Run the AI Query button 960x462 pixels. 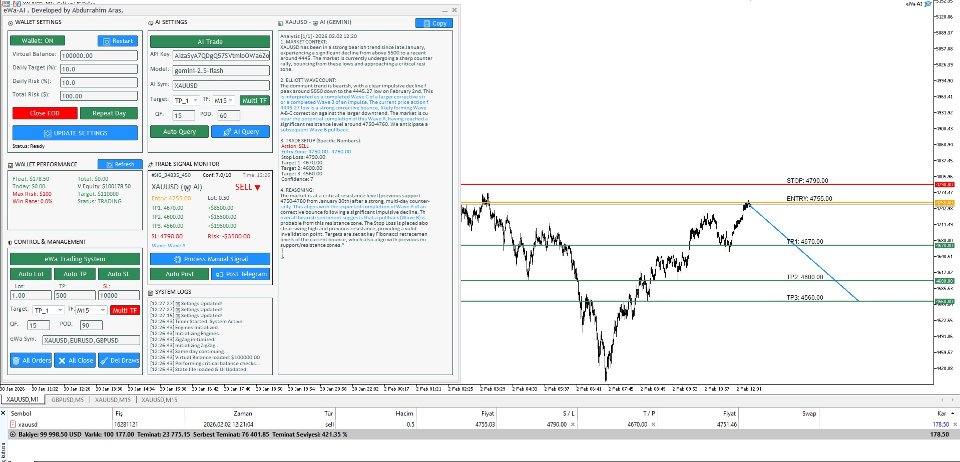240,132
